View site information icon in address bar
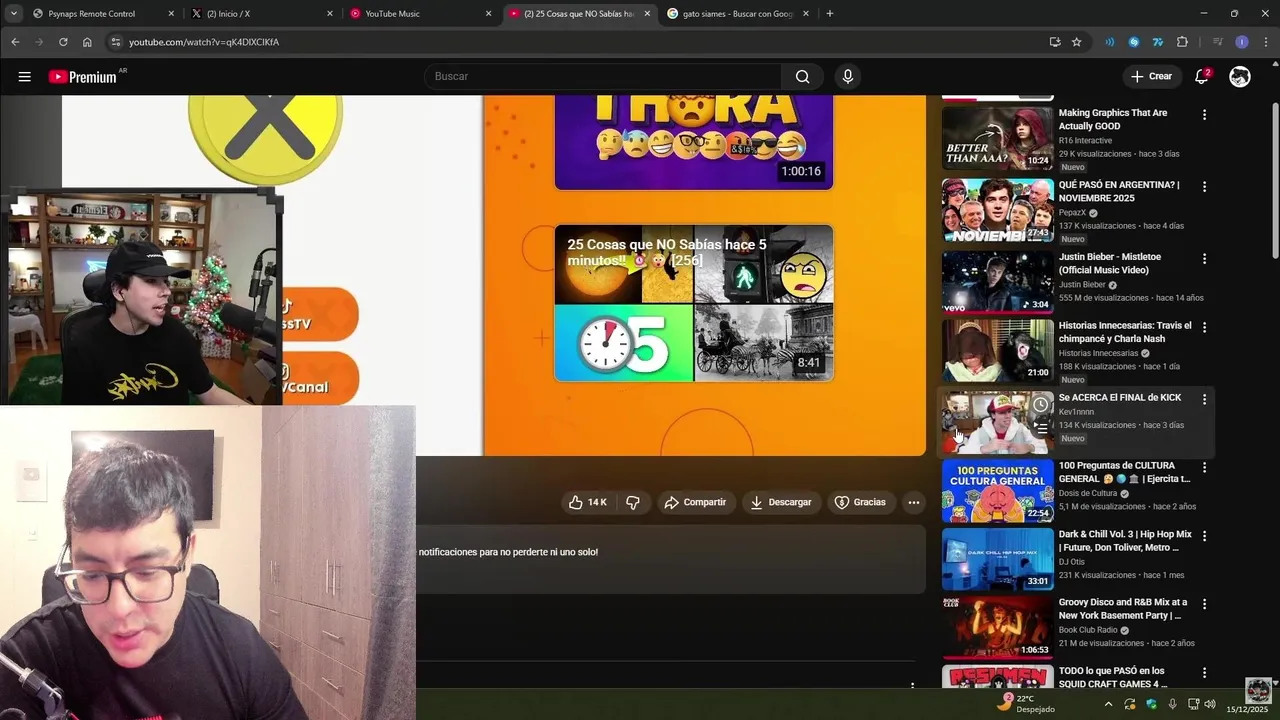The width and height of the screenshot is (1280, 720). tap(115, 42)
